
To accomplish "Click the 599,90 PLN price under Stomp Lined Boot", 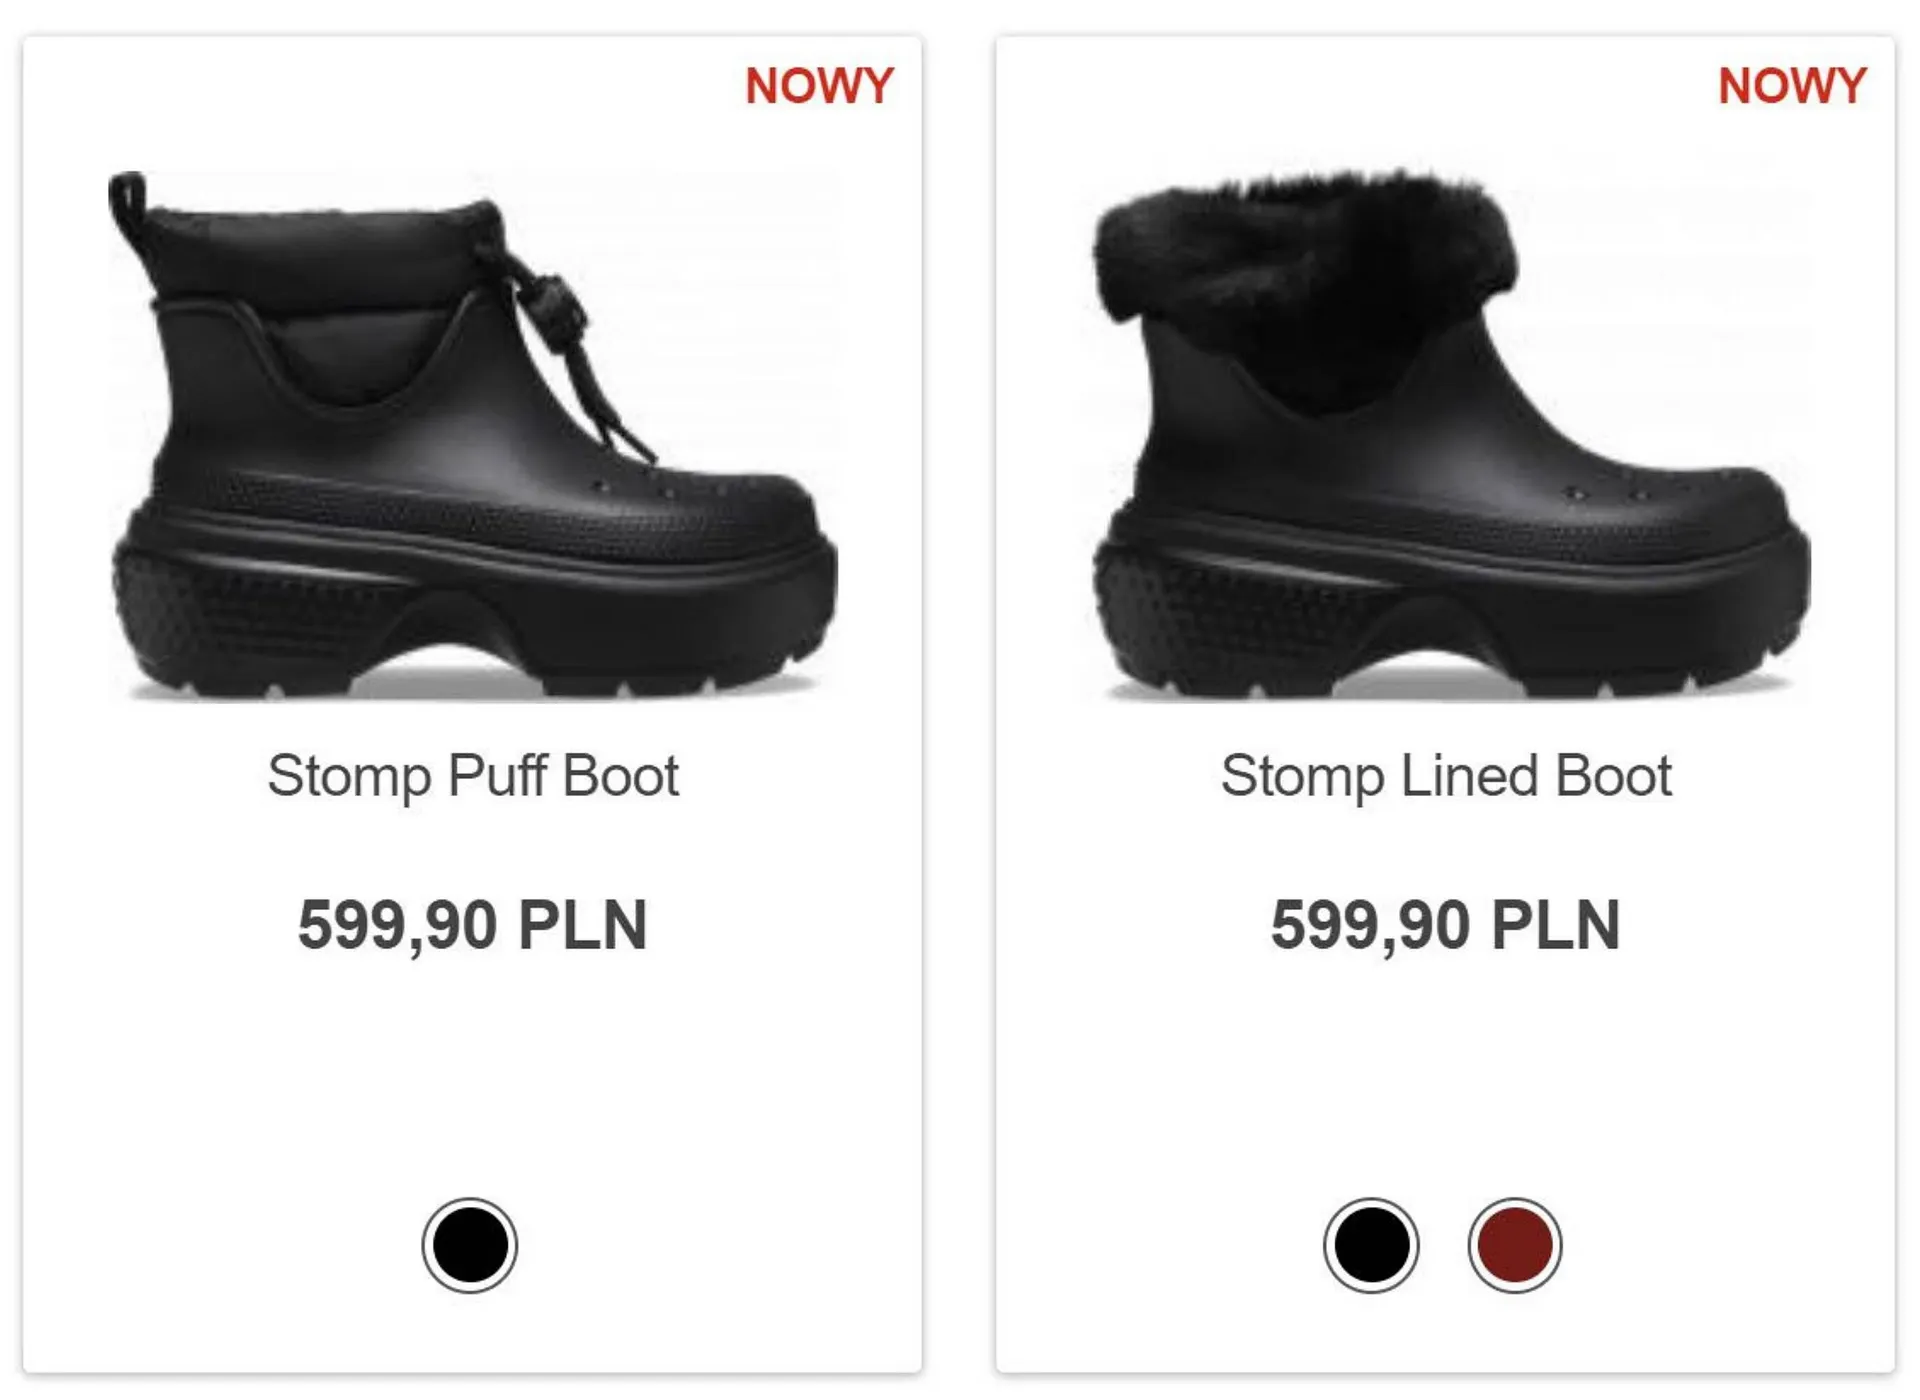I will pos(1446,925).
